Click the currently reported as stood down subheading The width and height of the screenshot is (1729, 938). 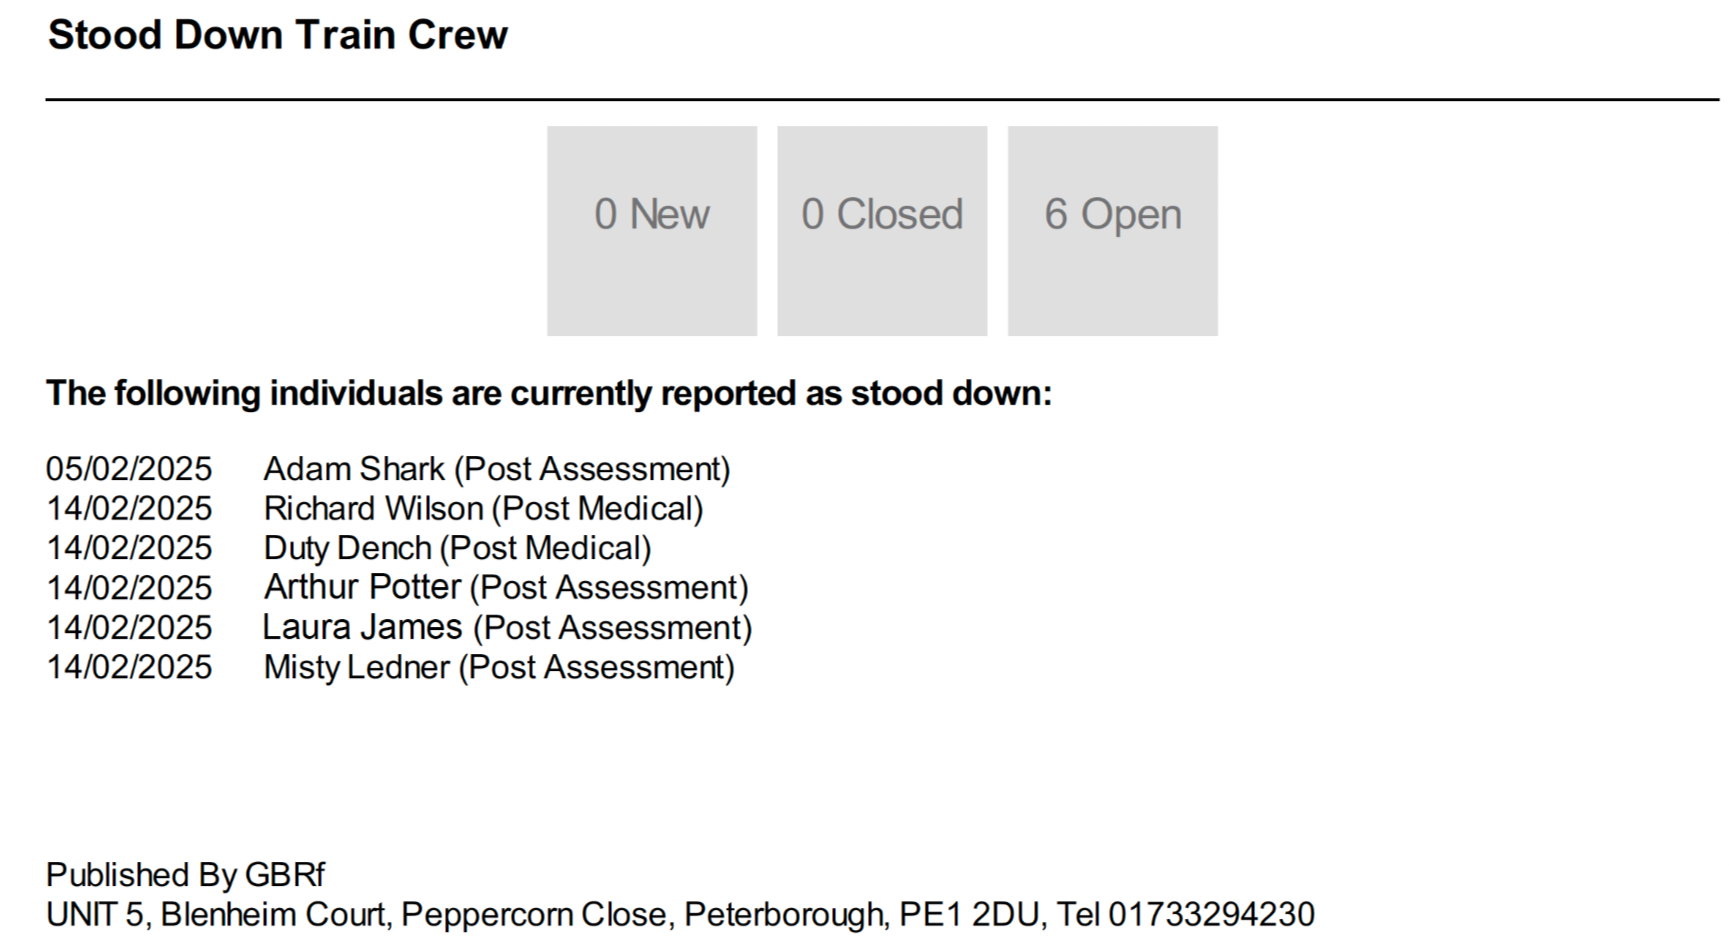(549, 393)
